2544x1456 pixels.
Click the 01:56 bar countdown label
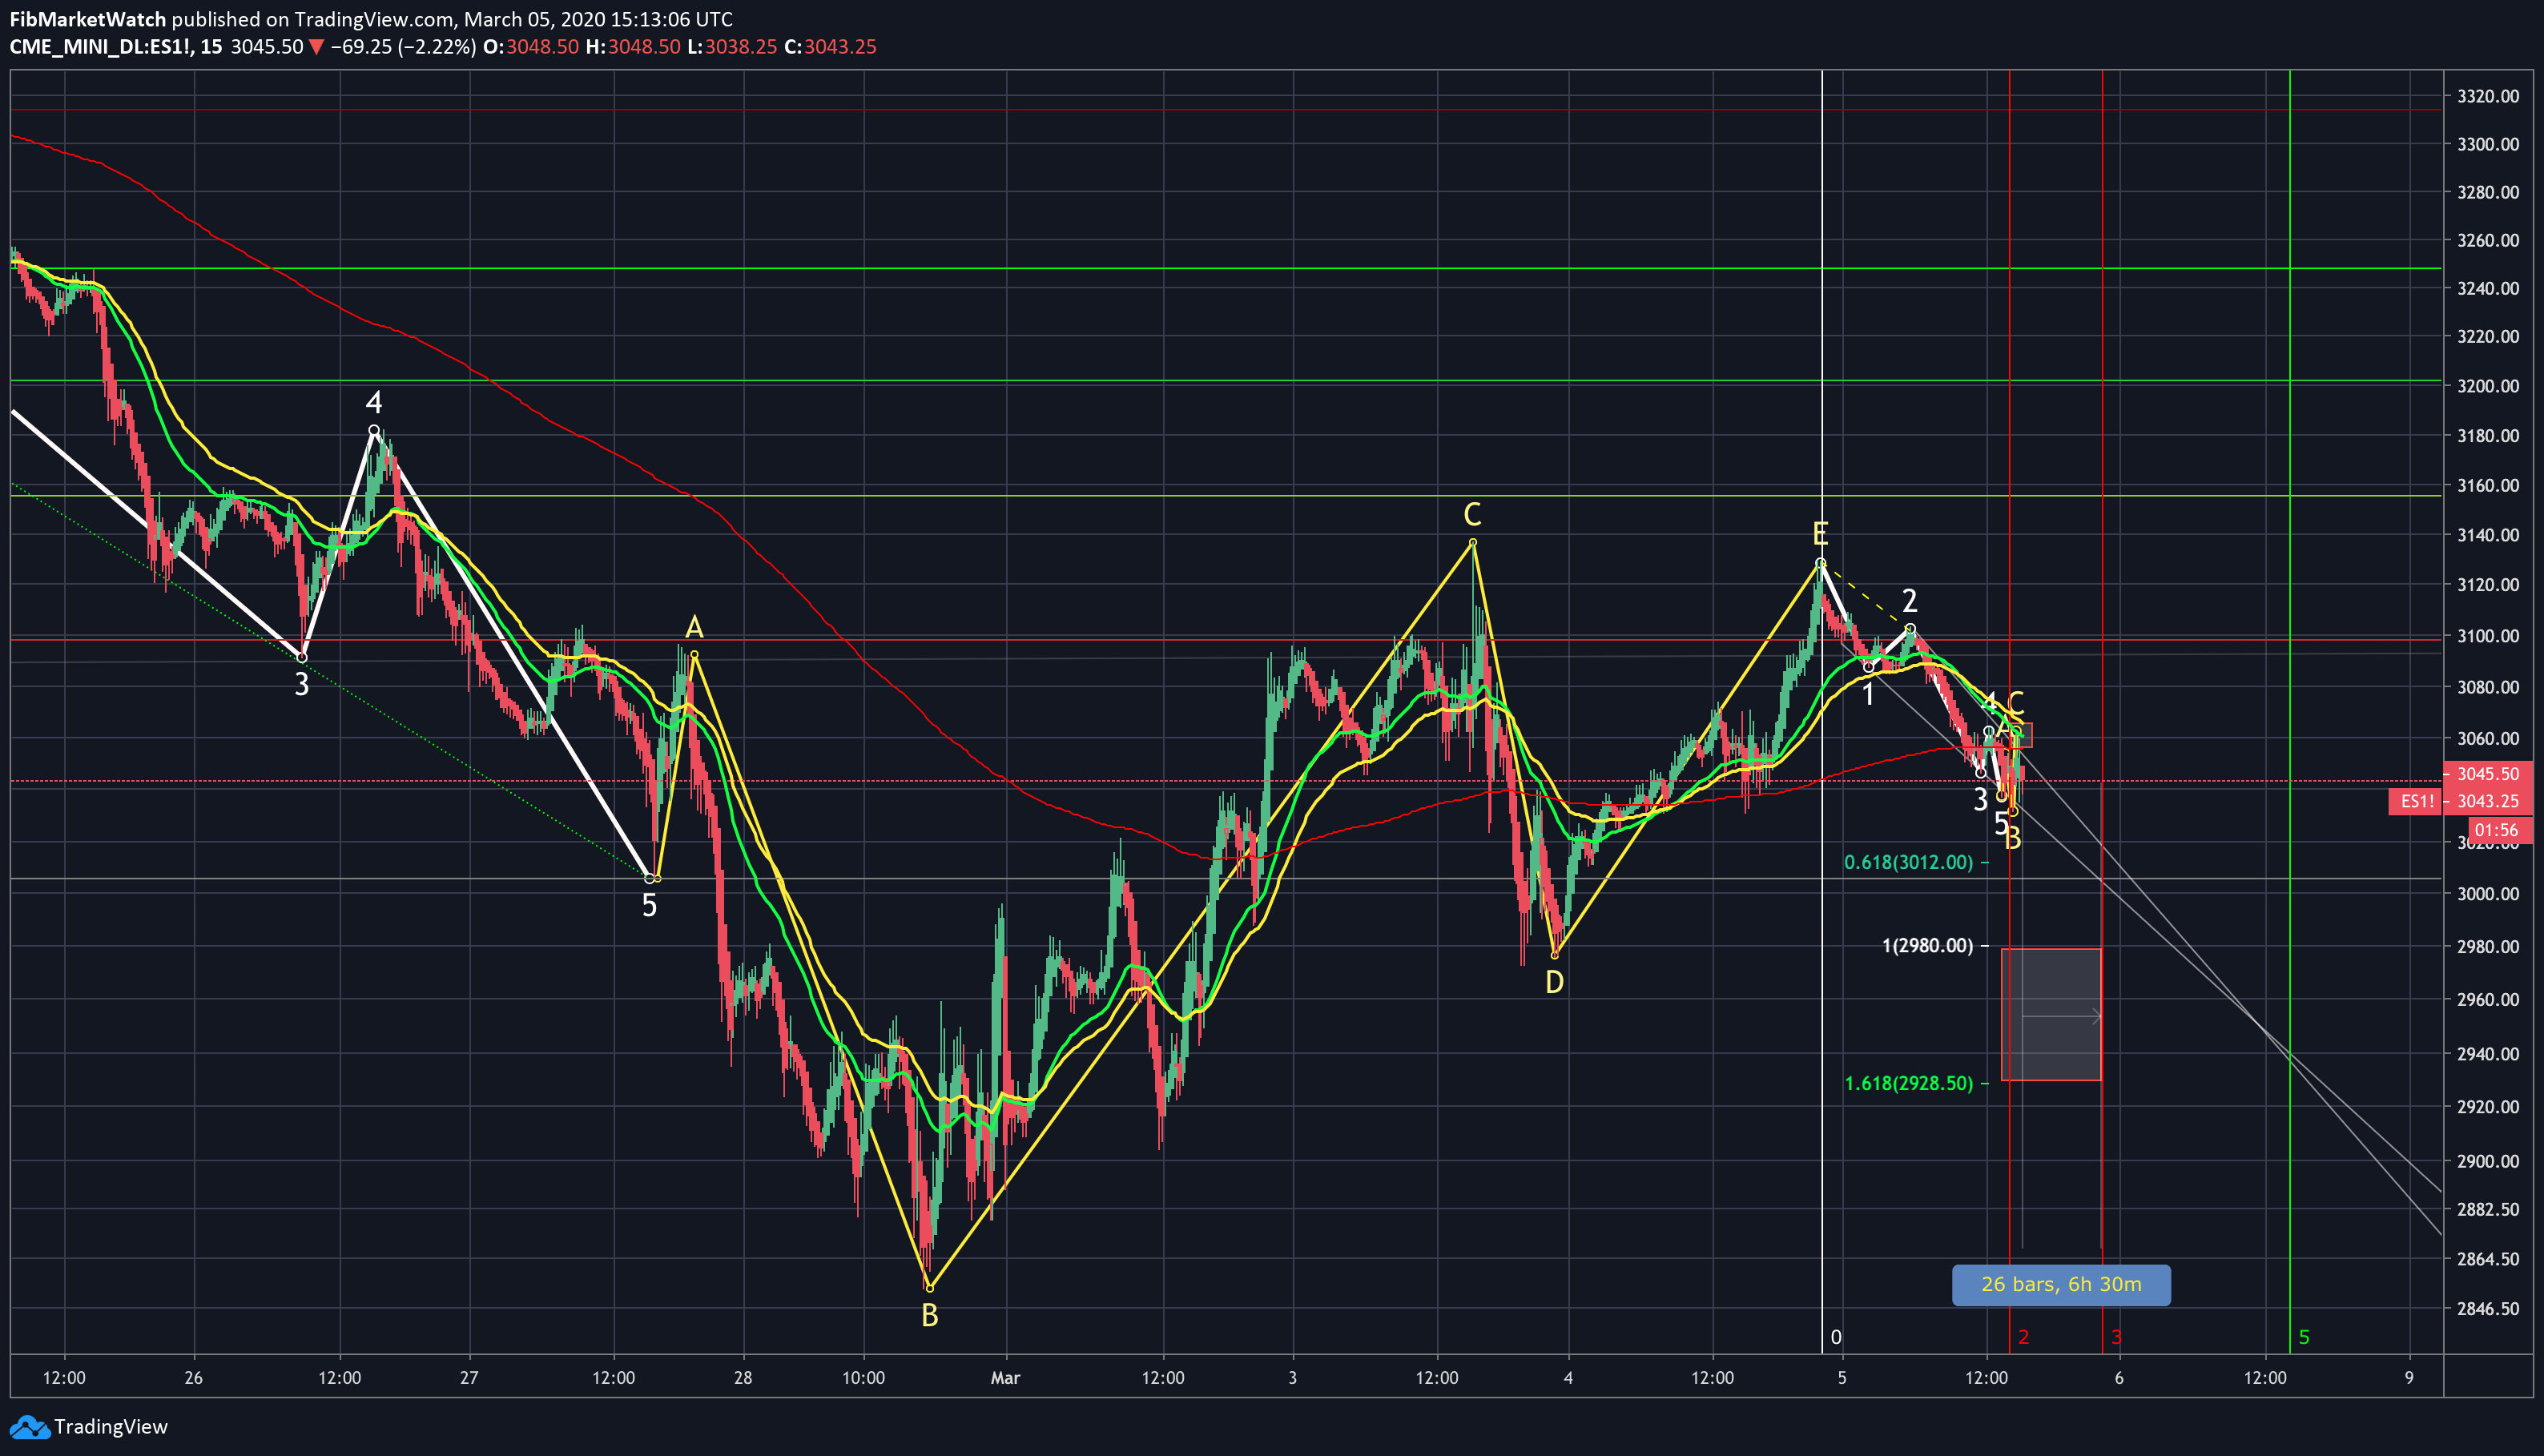coord(2498,830)
